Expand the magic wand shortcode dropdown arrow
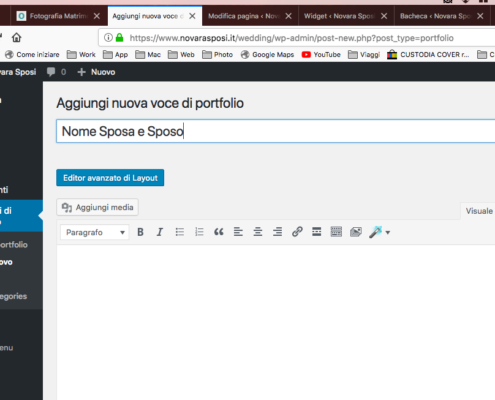 388,233
